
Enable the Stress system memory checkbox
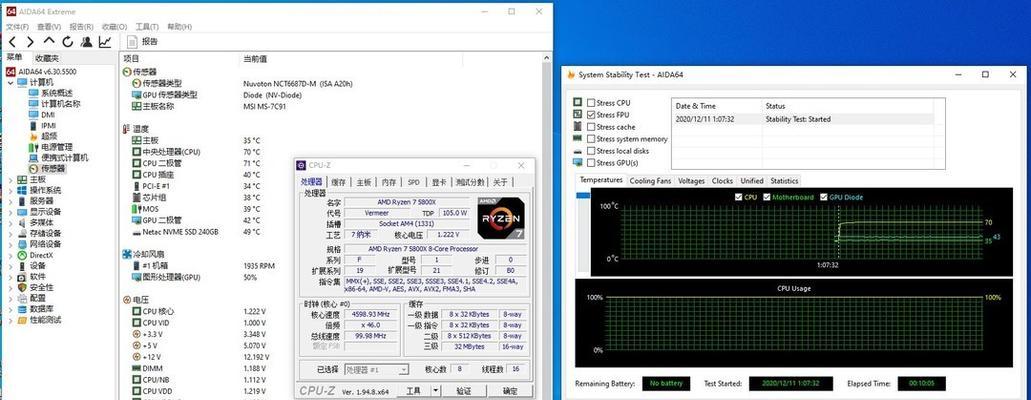pyautogui.click(x=591, y=139)
